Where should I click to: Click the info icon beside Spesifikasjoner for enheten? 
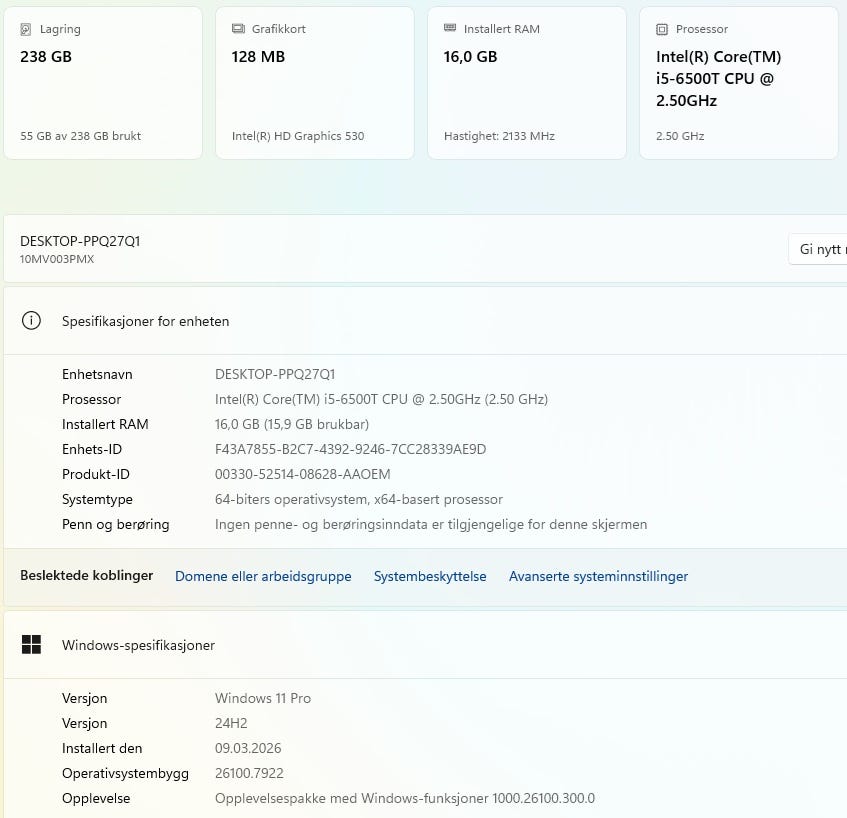[32, 321]
